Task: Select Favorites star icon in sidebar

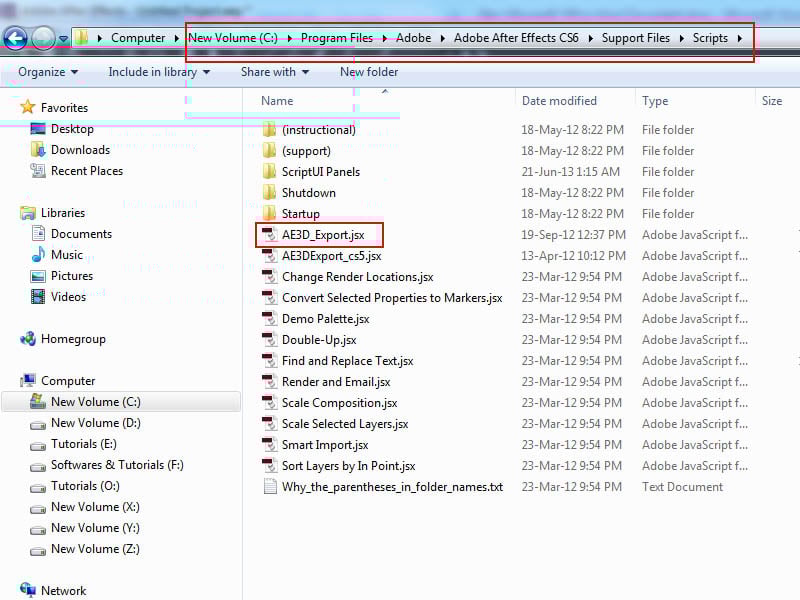Action: [27, 107]
